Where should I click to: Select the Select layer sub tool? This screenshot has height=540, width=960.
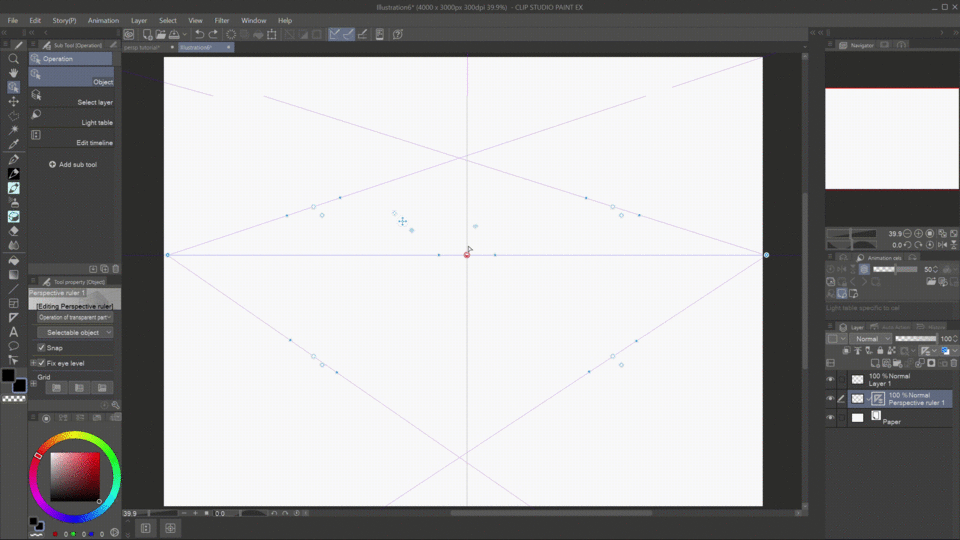pos(71,97)
